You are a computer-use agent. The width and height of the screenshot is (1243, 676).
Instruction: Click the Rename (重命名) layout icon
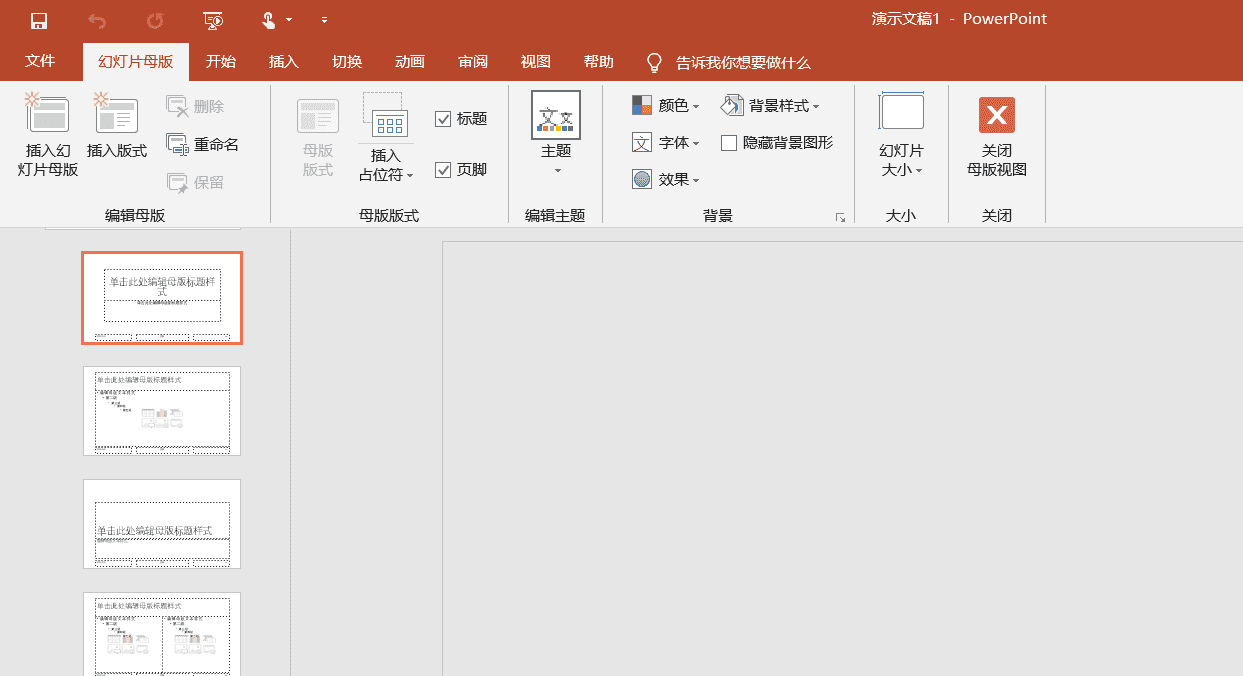click(178, 144)
